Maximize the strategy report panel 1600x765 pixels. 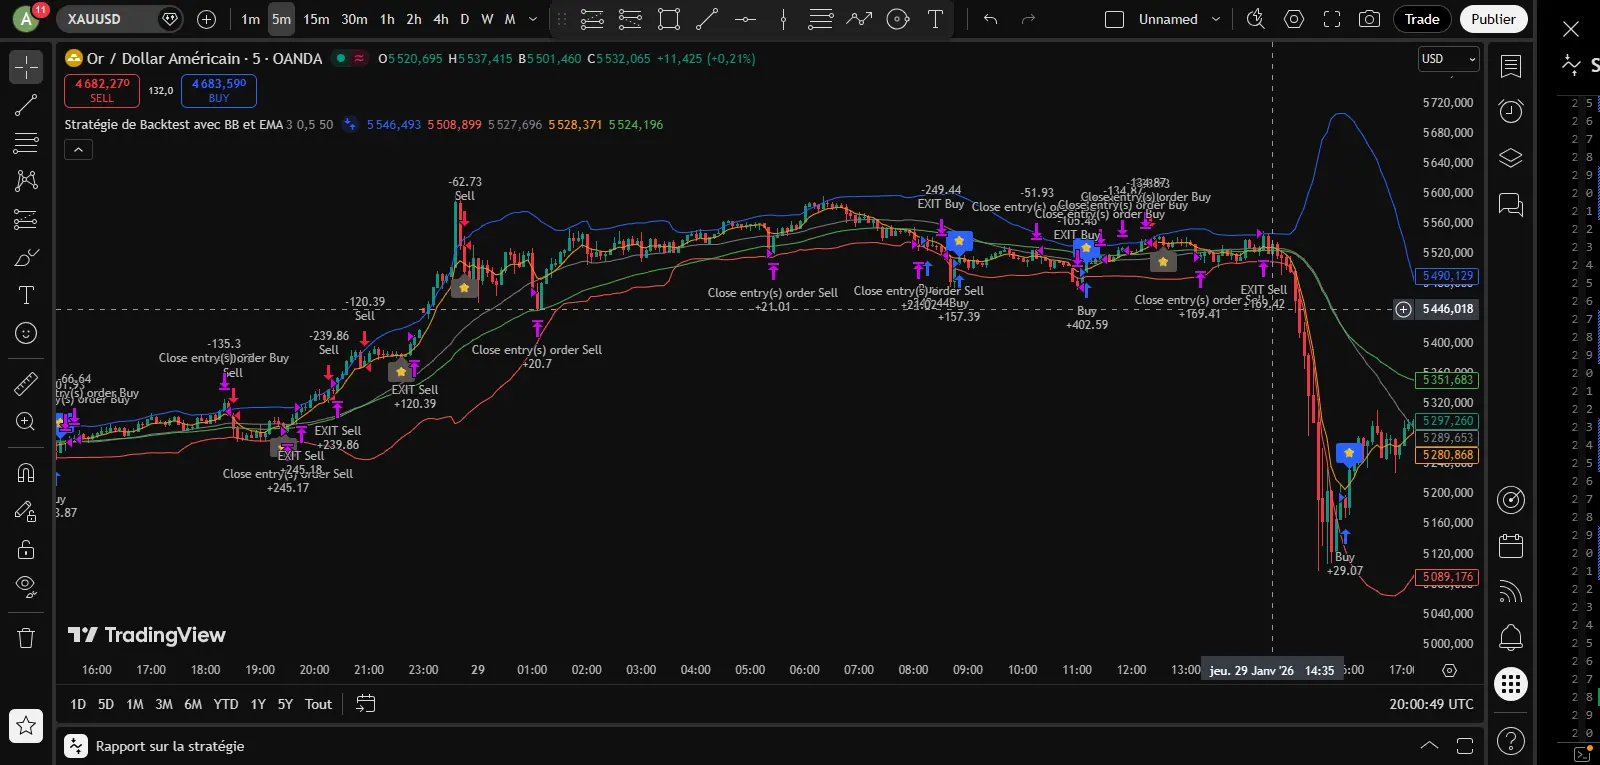pyautogui.click(x=1465, y=746)
